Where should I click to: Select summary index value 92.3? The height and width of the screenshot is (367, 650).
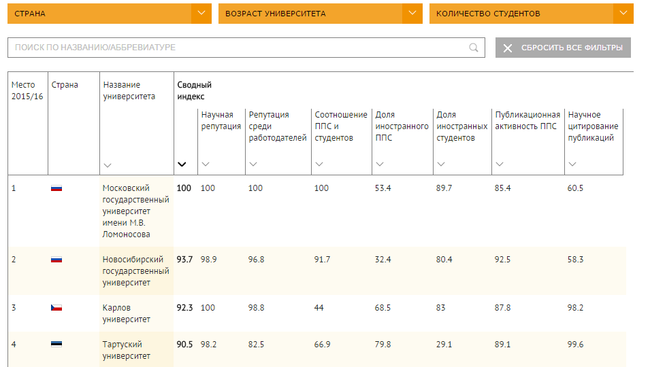pyautogui.click(x=184, y=308)
